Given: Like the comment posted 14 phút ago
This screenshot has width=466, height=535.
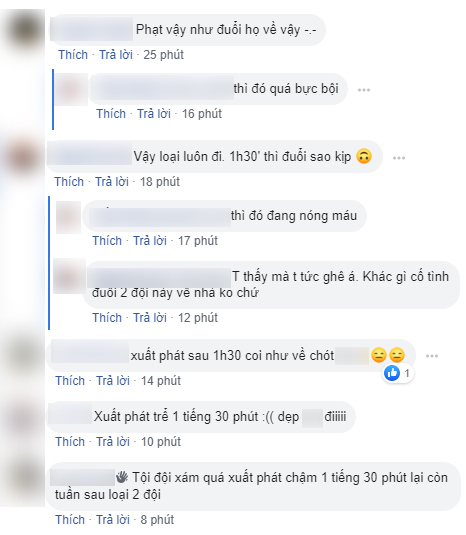Looking at the screenshot, I should pyautogui.click(x=70, y=381).
